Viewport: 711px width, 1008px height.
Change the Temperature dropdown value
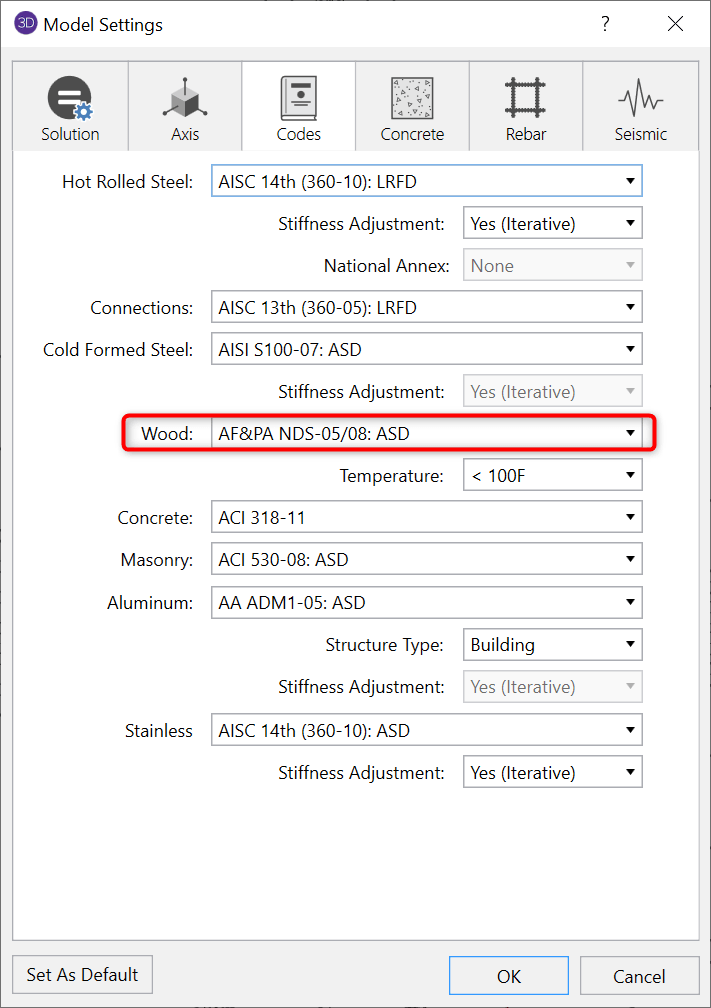pos(552,476)
